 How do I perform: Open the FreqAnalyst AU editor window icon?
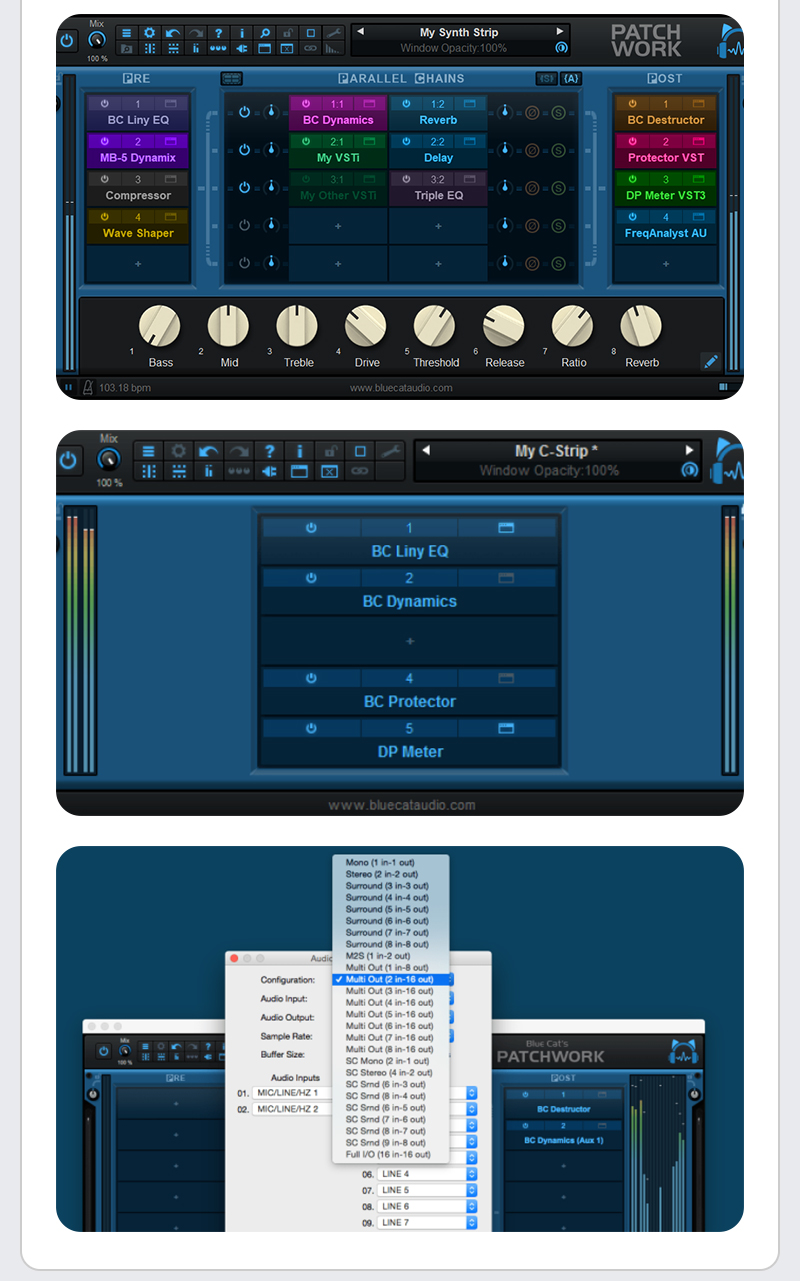[x=701, y=217]
